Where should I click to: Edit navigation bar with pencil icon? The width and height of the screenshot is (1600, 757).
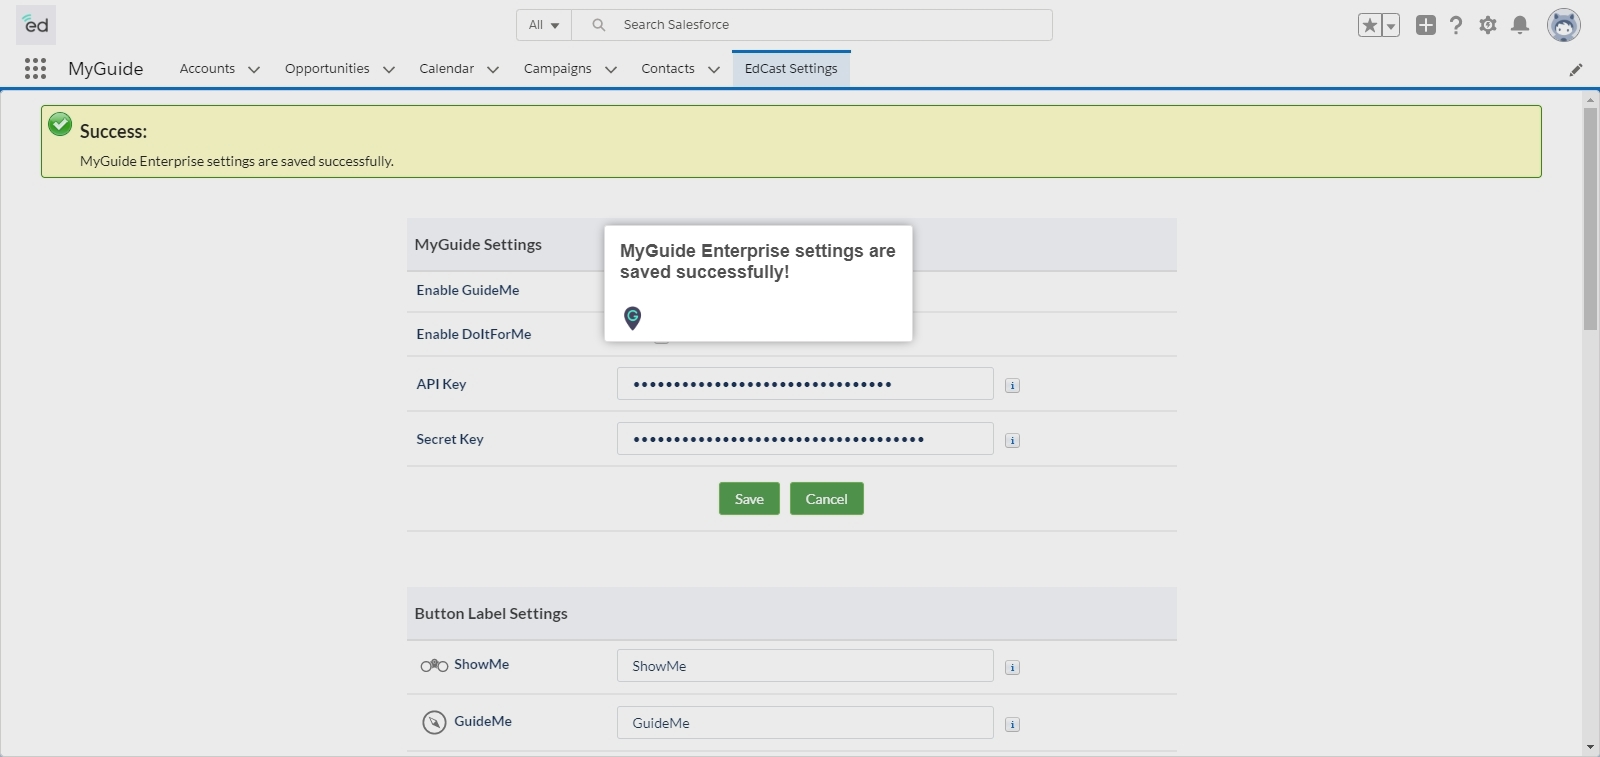[x=1576, y=69]
